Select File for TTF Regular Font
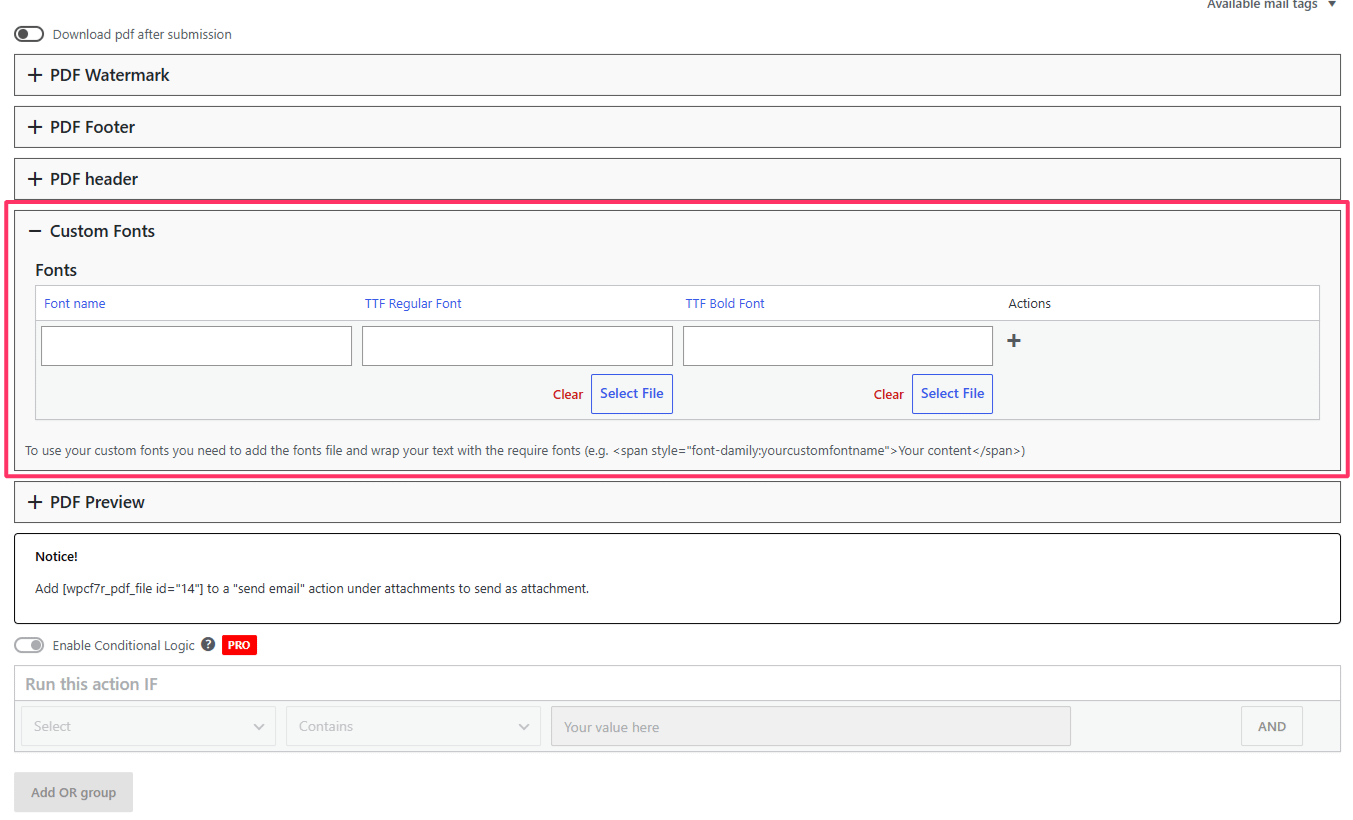 632,394
